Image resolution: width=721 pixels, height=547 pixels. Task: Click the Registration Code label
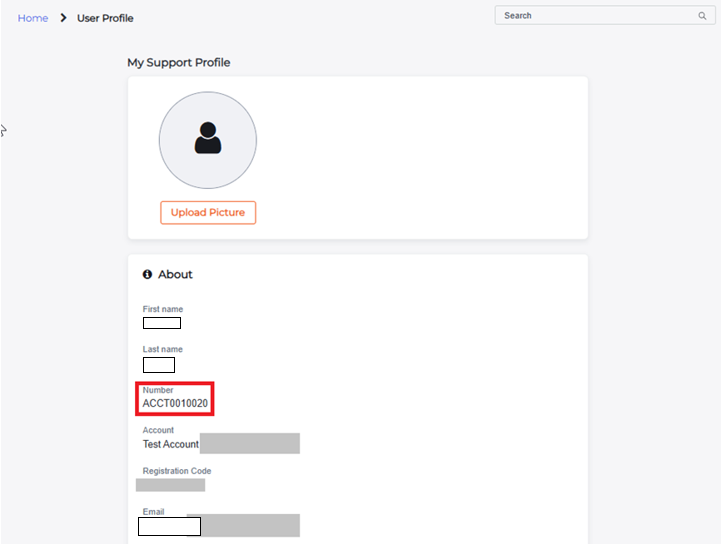click(x=177, y=471)
